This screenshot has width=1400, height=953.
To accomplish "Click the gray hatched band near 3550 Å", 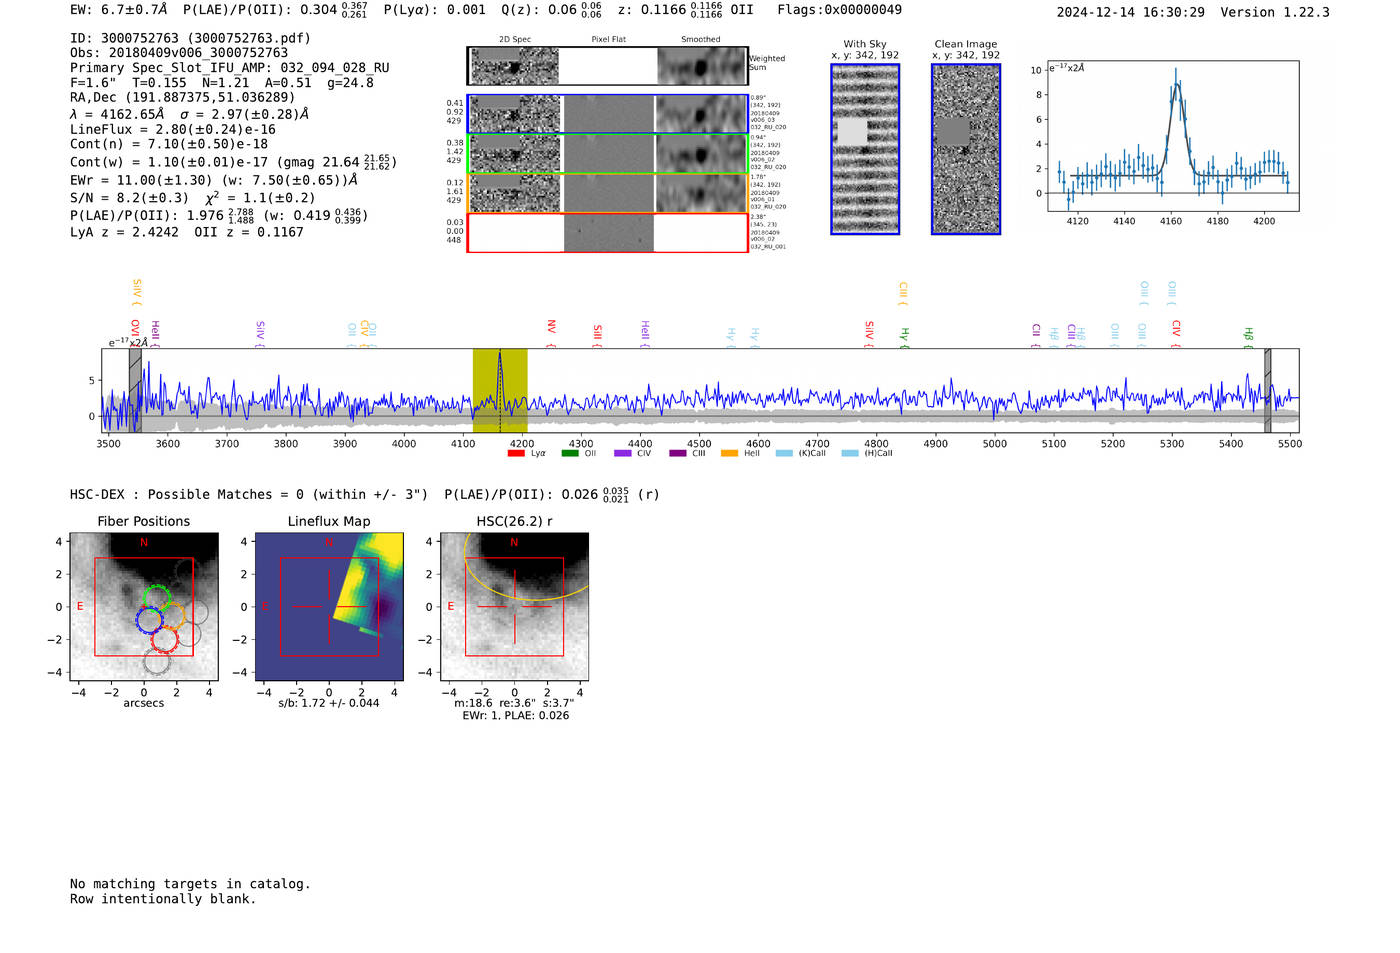I will tap(135, 390).
